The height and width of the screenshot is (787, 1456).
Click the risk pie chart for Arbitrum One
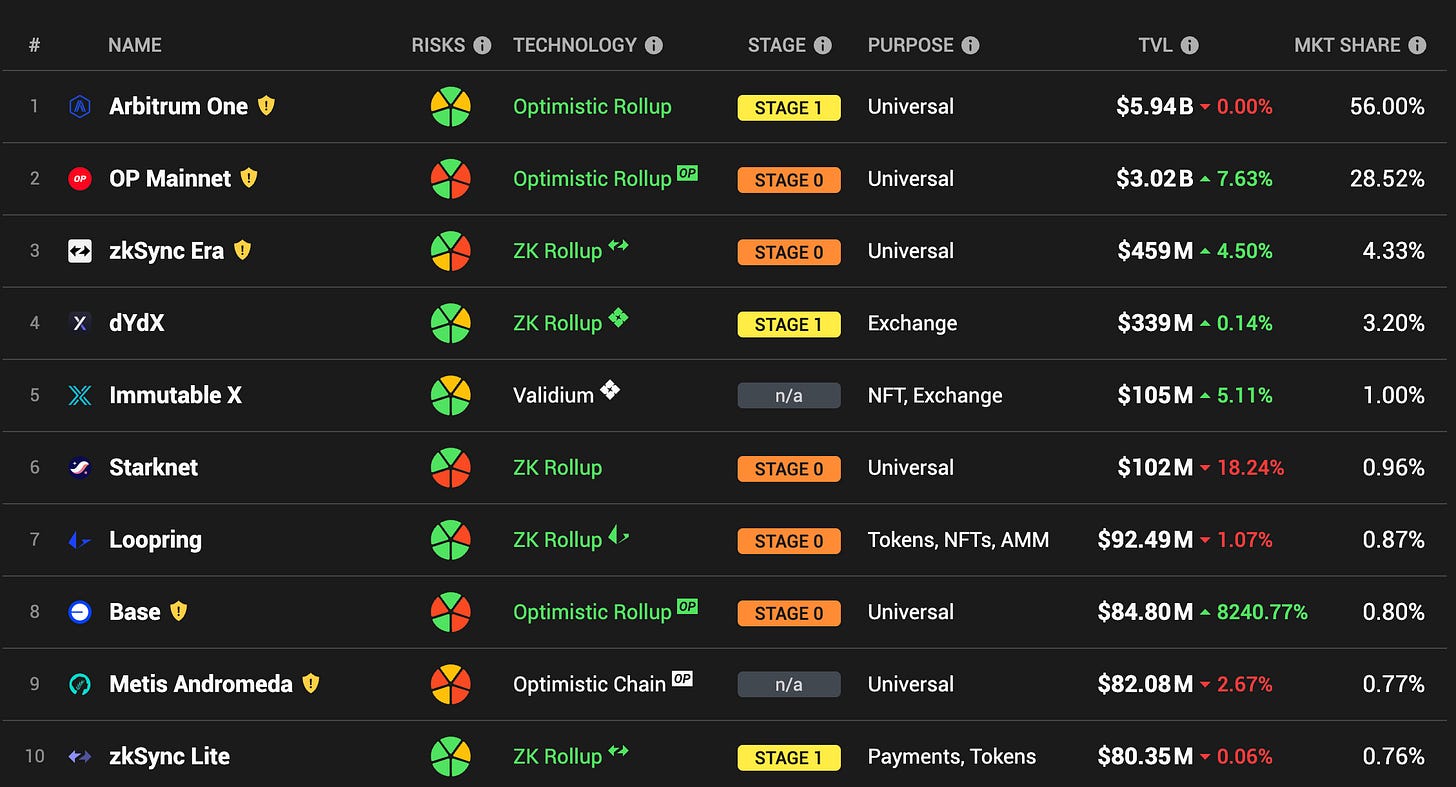[x=451, y=106]
